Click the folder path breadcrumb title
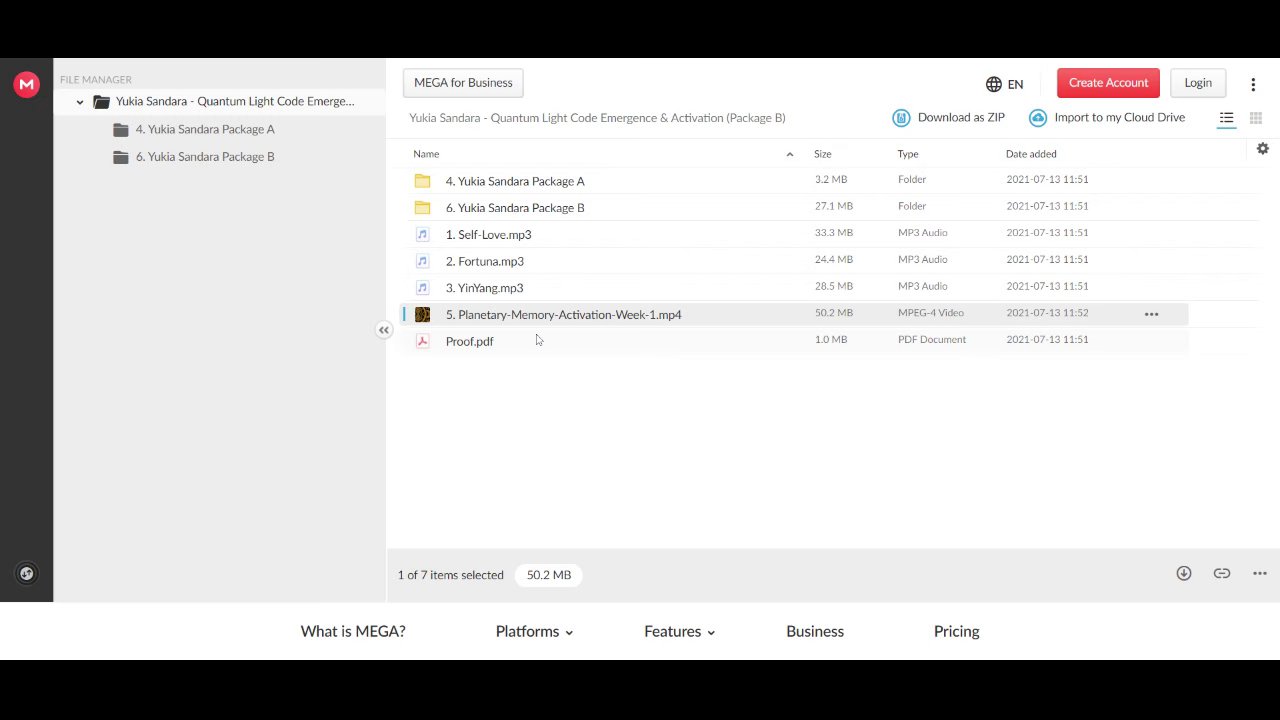Image resolution: width=1280 pixels, height=720 pixels. 597,118
